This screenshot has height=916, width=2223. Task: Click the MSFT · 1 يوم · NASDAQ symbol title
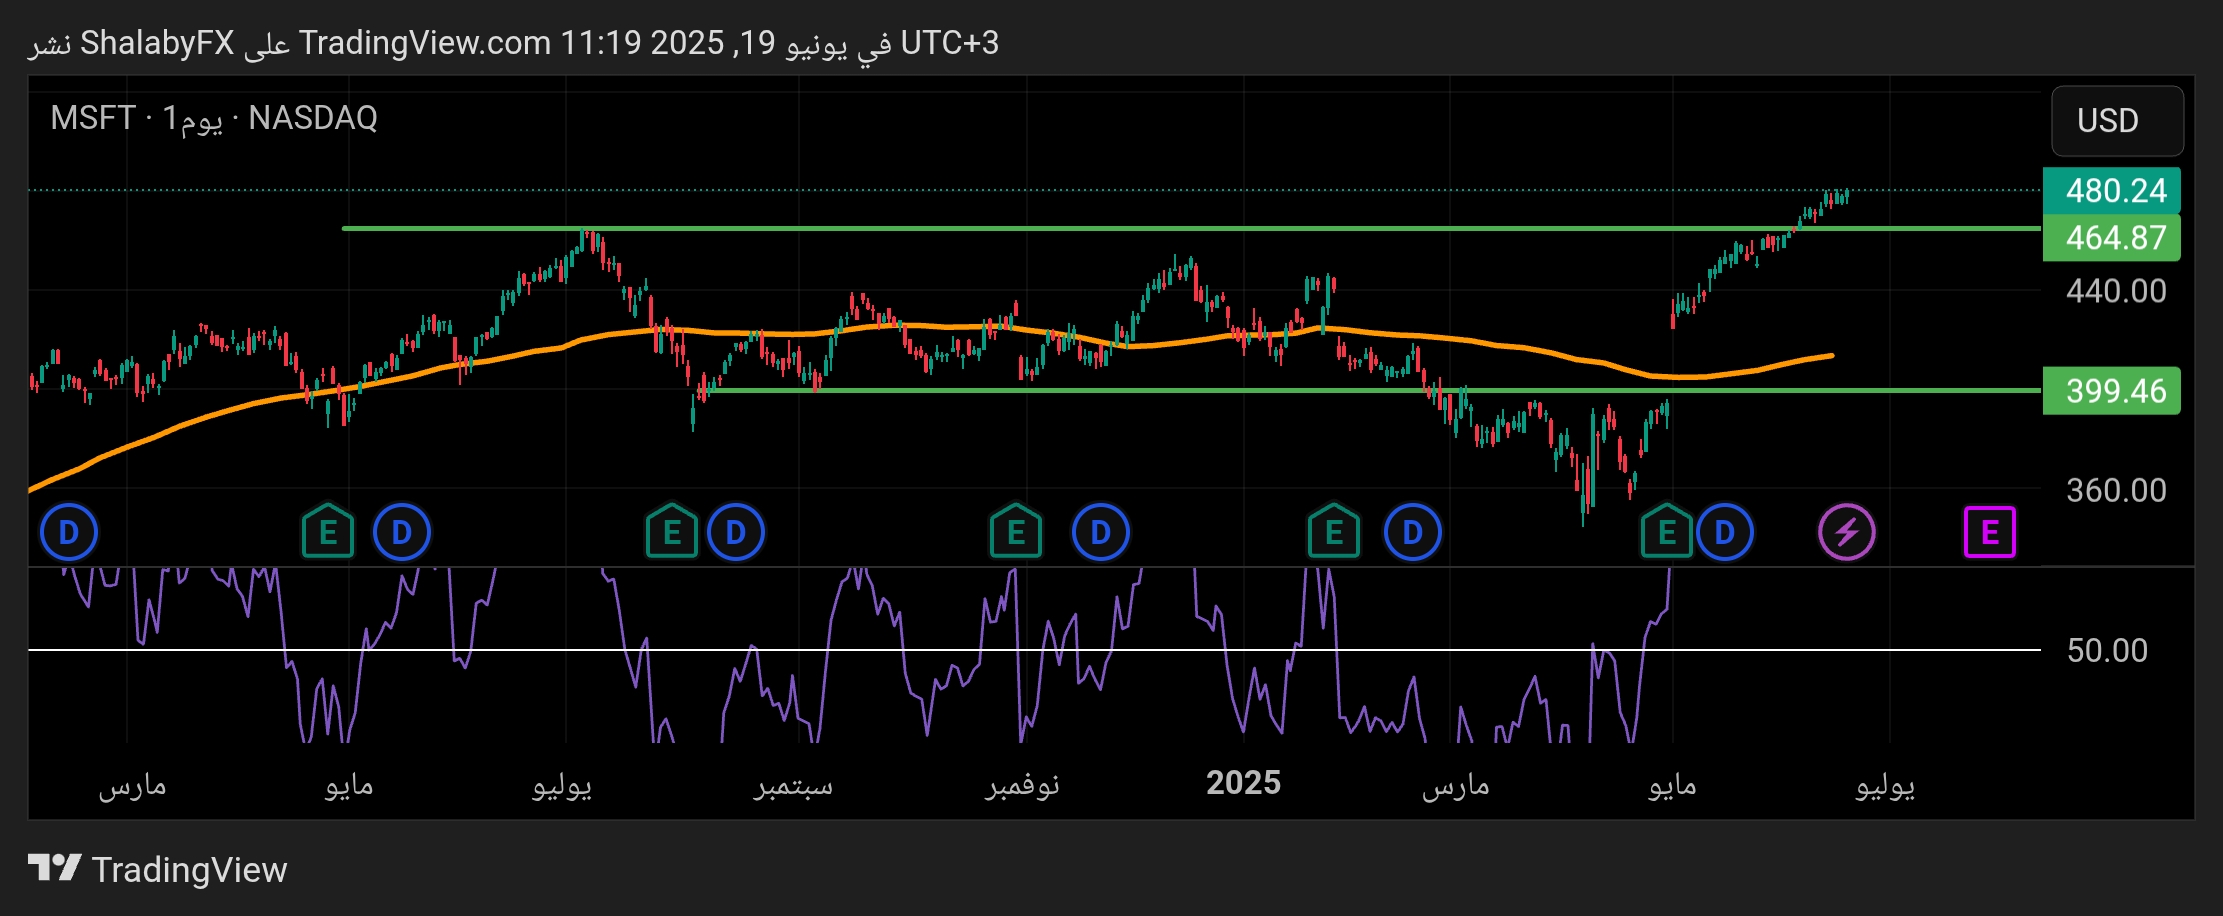click(214, 118)
